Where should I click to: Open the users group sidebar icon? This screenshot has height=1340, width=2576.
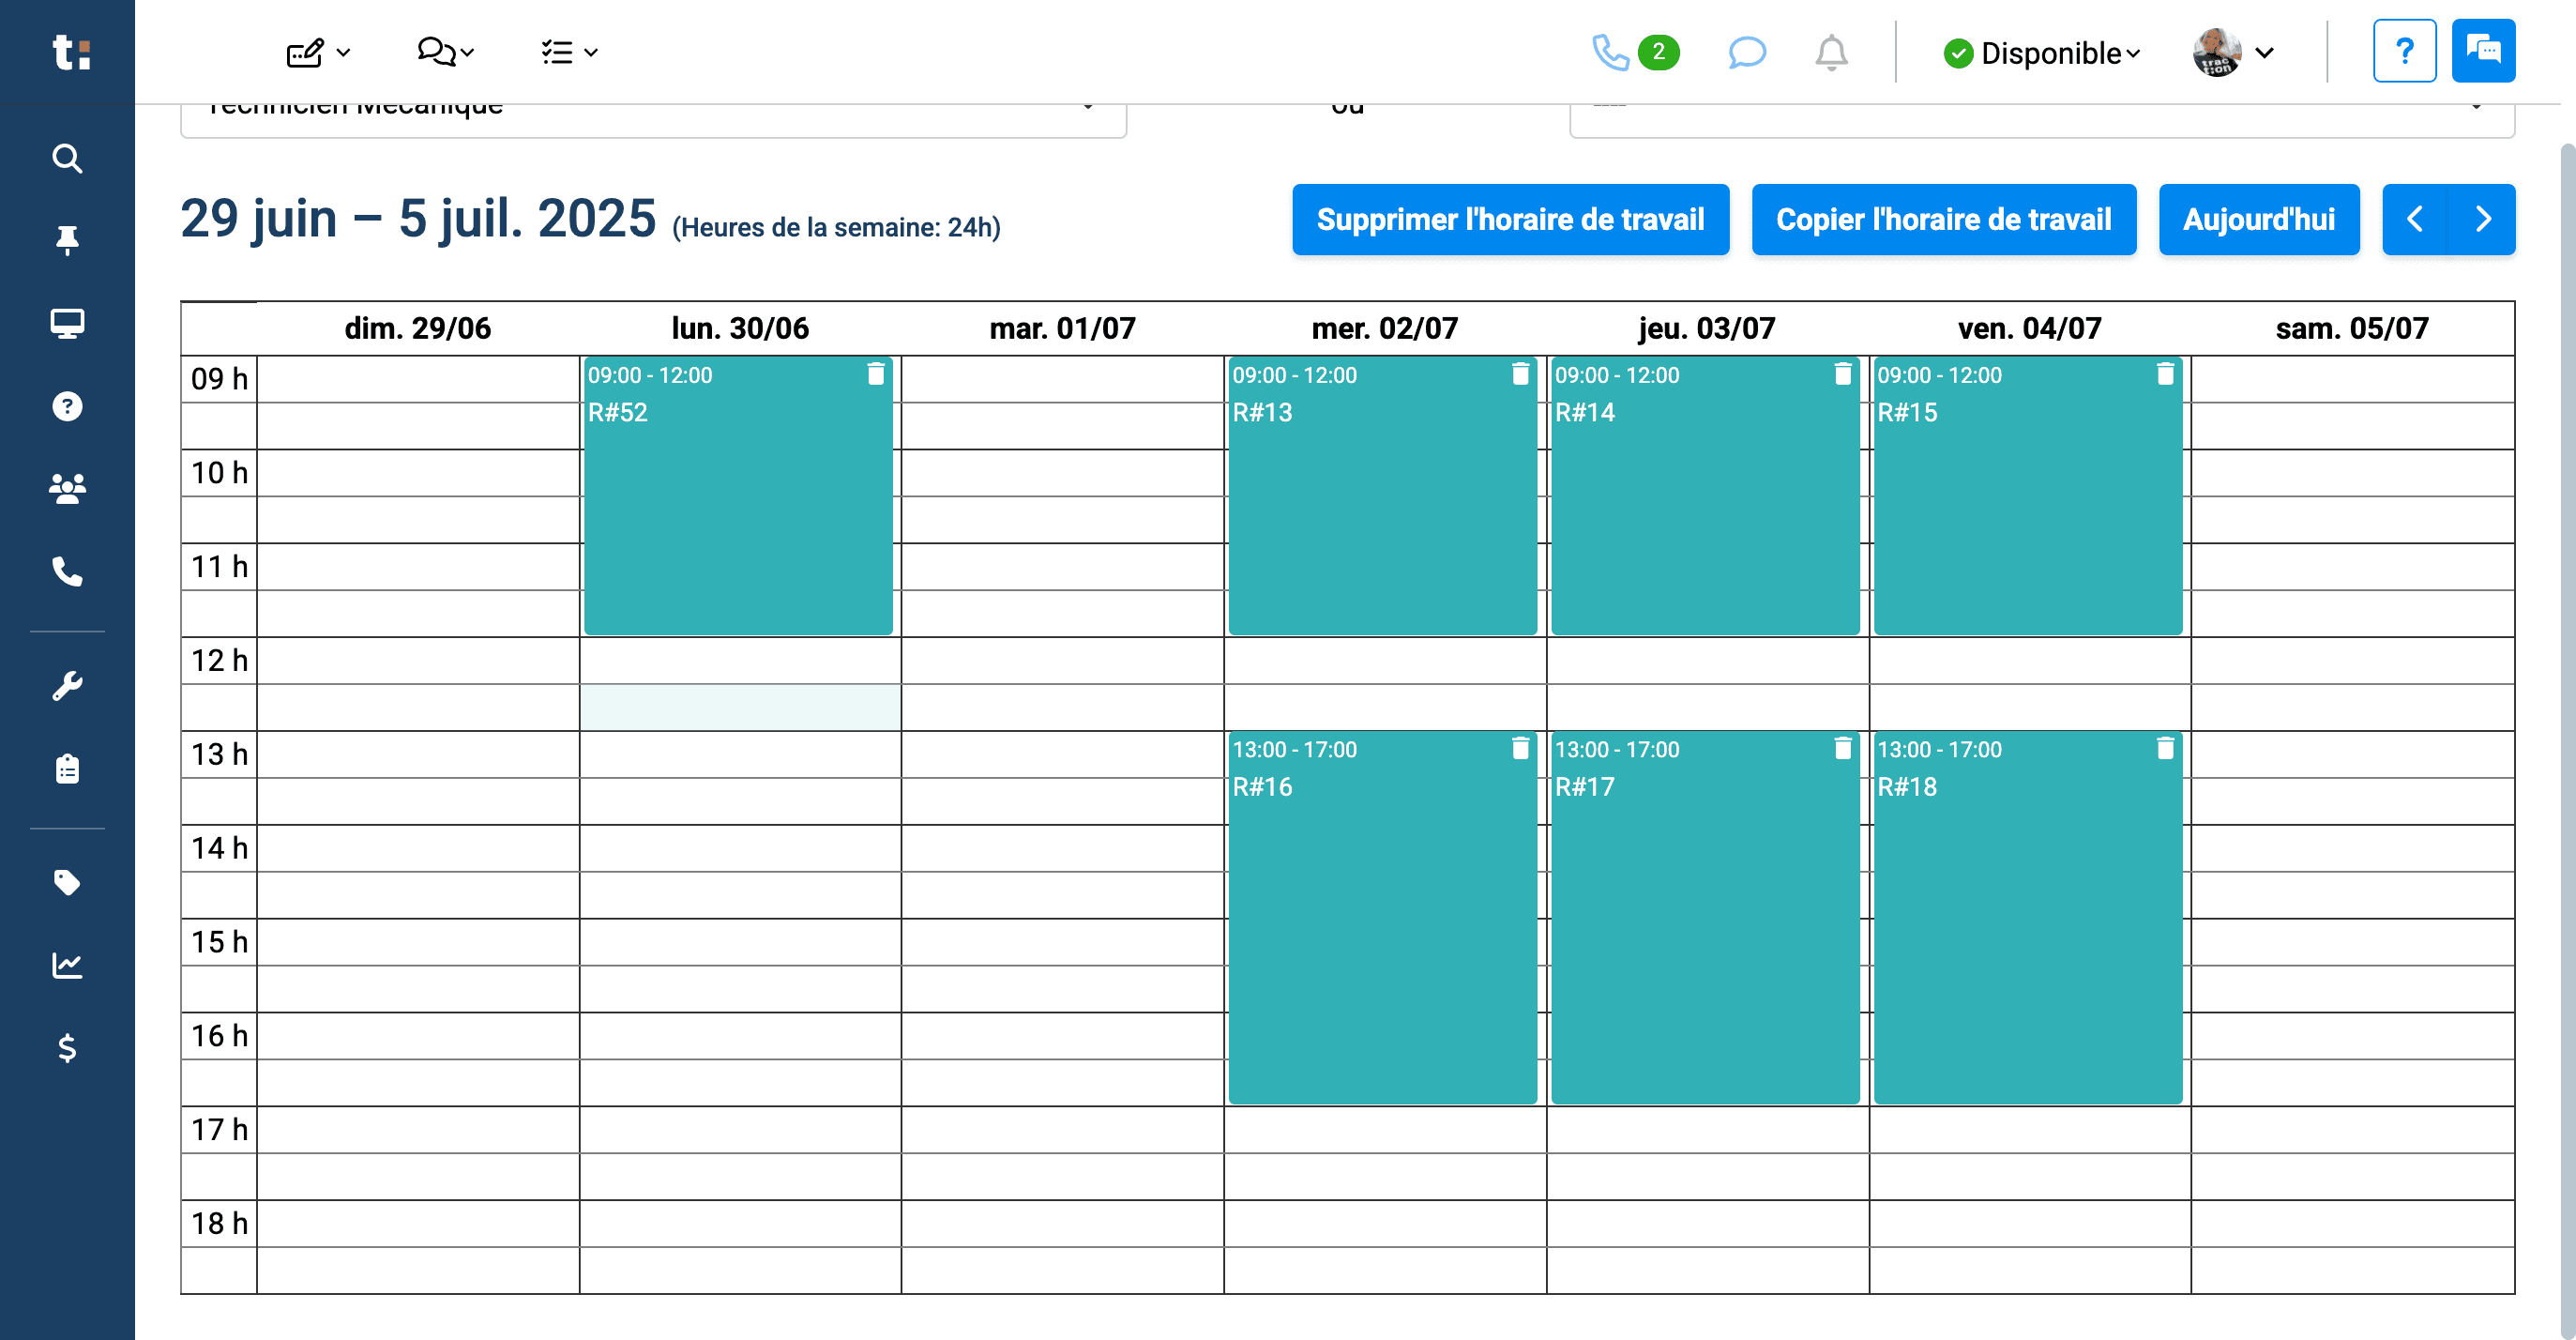[x=67, y=488]
